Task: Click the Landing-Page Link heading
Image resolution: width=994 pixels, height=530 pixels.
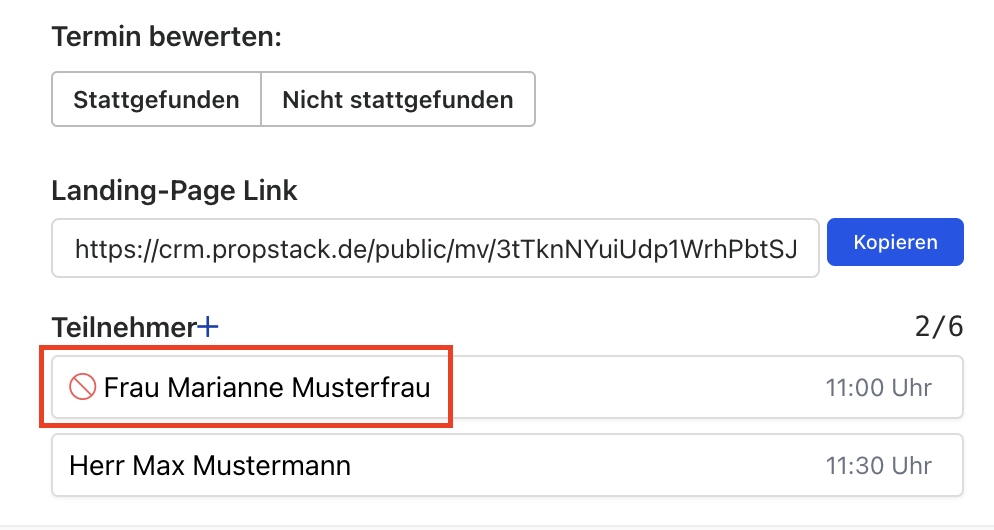Action: pyautogui.click(x=174, y=190)
